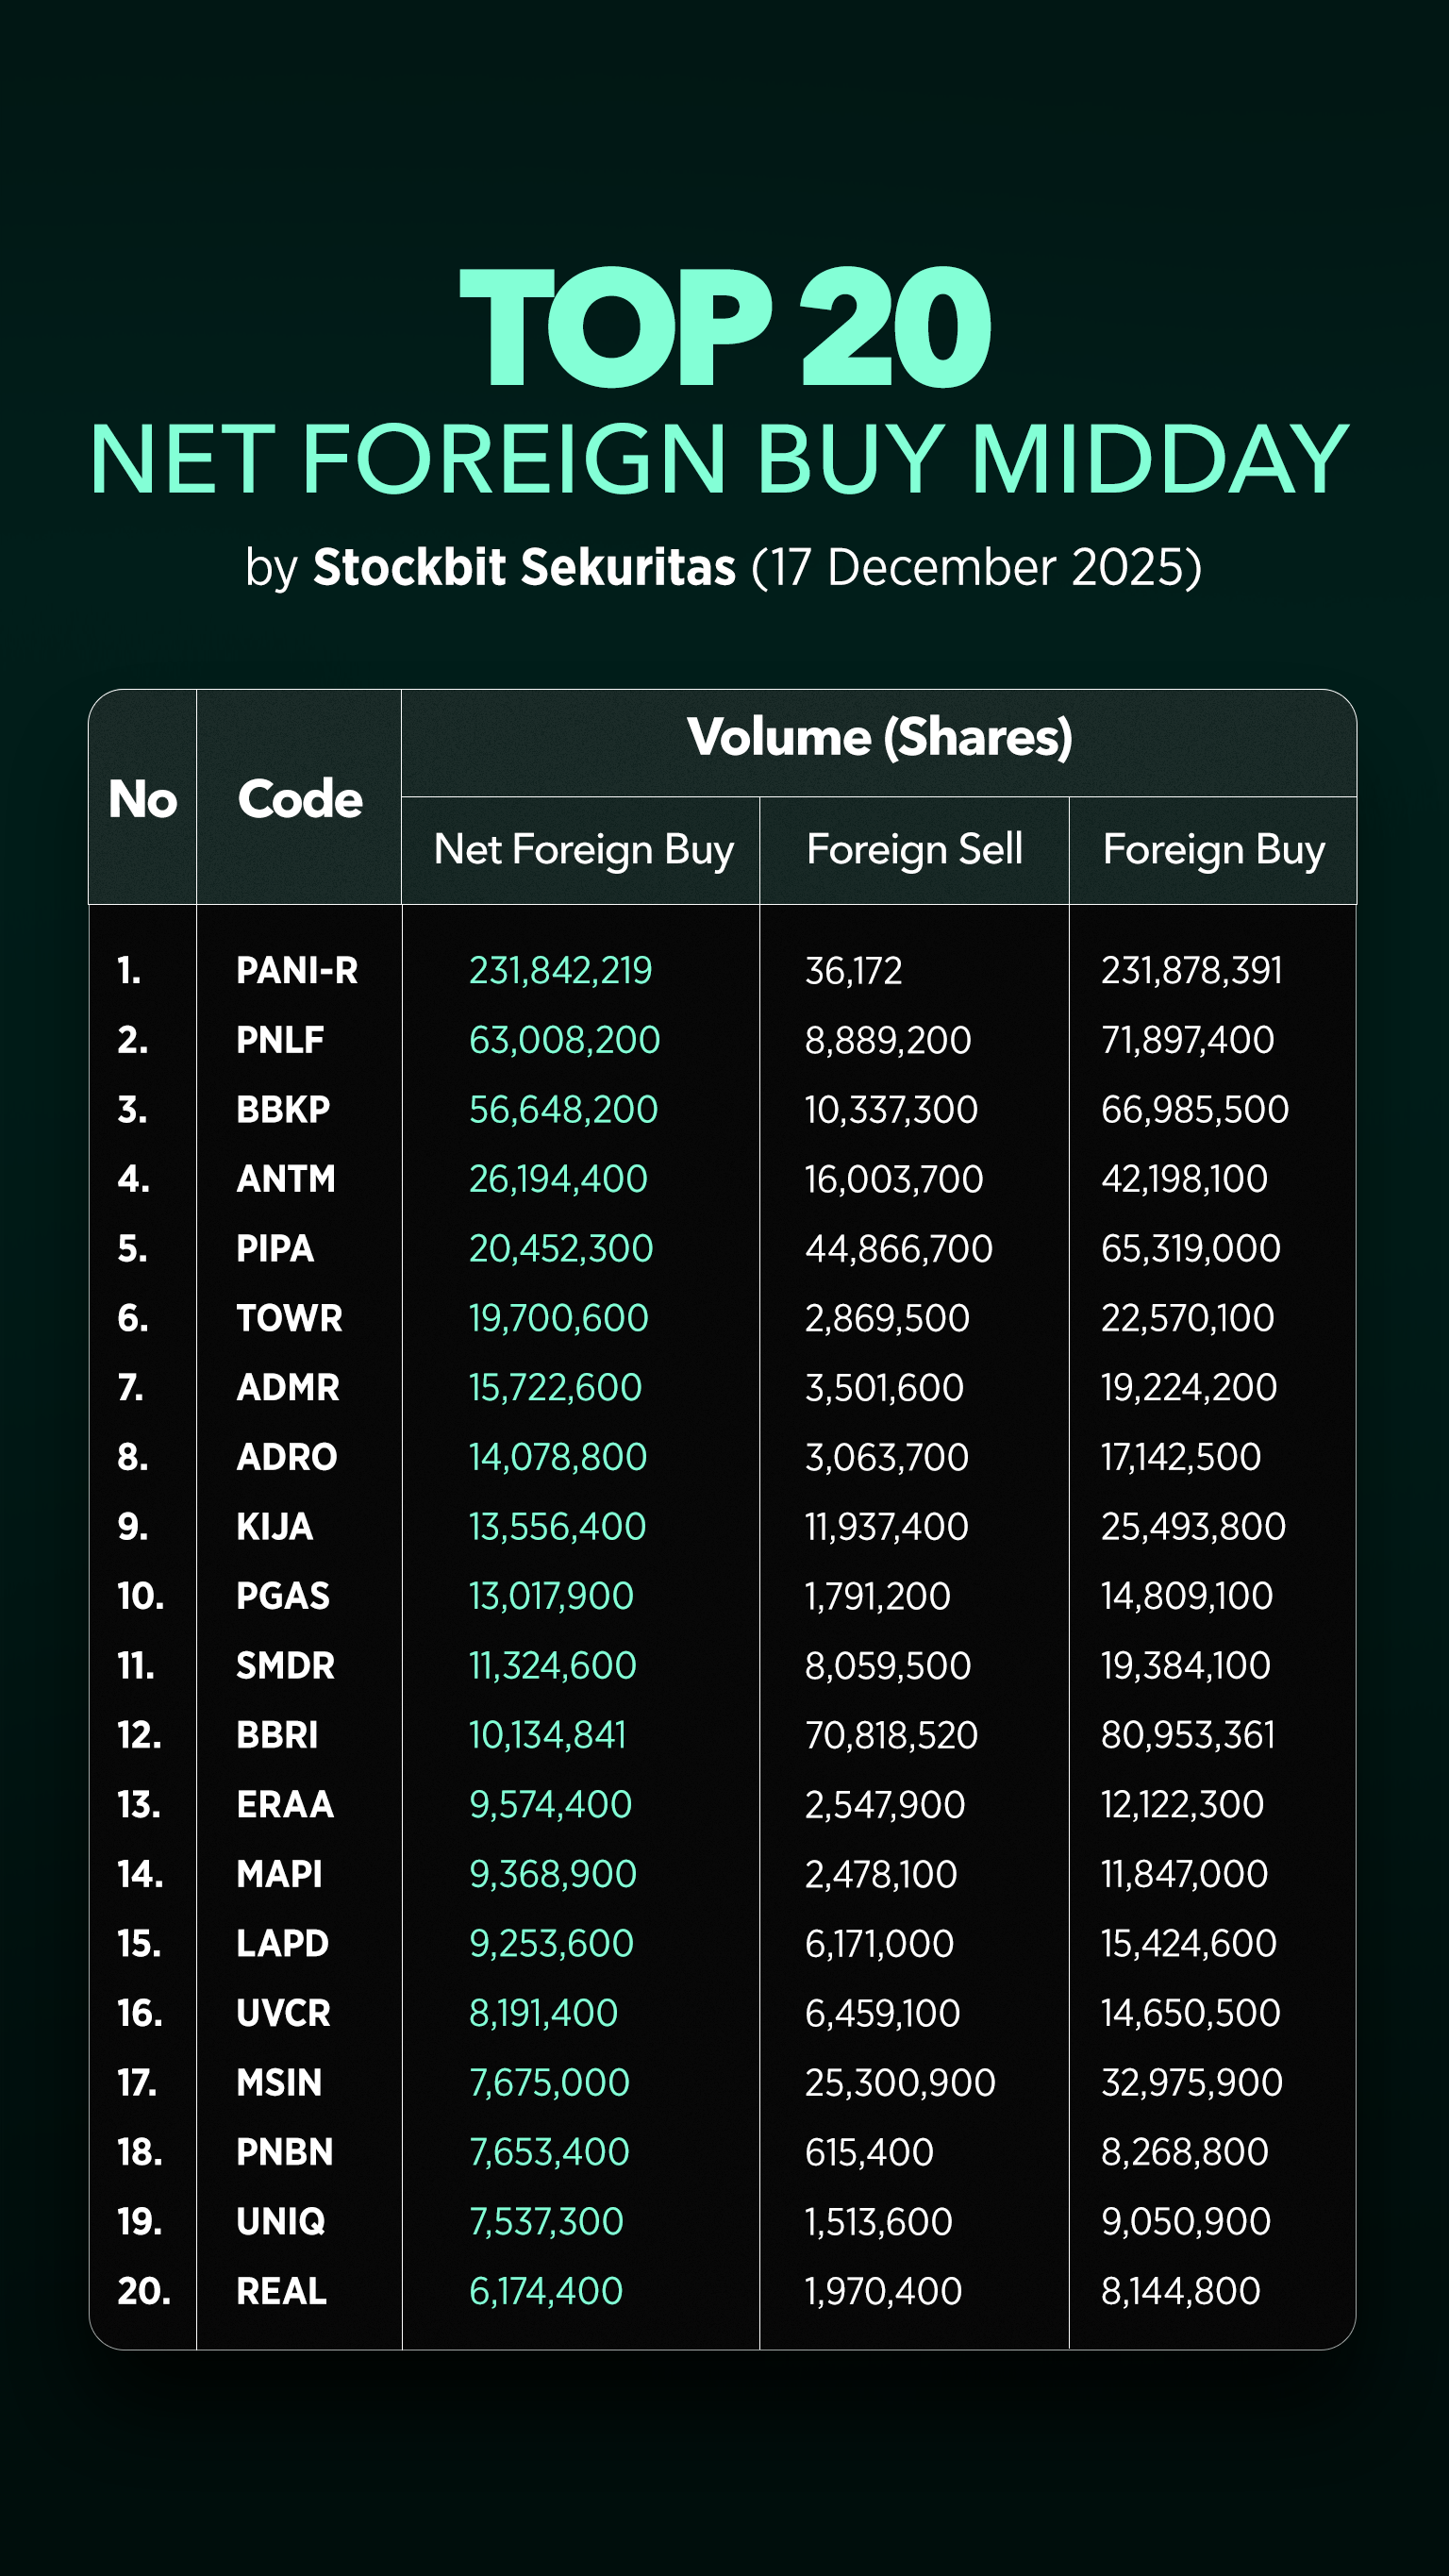Image resolution: width=1449 pixels, height=2576 pixels.
Task: Select the PANI-R stock code
Action: (x=297, y=971)
